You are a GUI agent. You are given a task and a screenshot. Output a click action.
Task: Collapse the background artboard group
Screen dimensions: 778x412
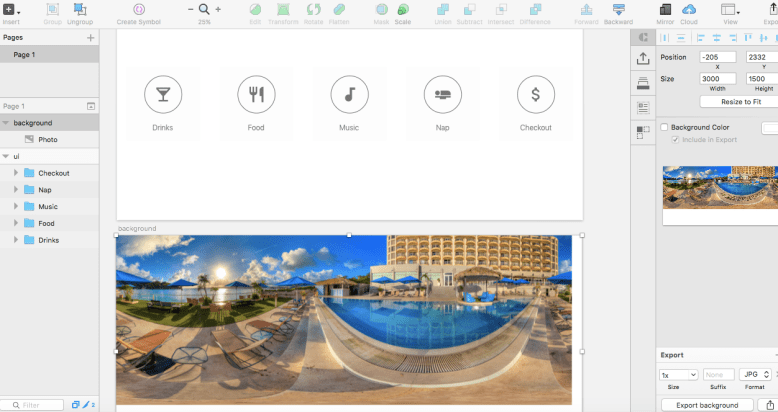pyautogui.click(x=5, y=123)
